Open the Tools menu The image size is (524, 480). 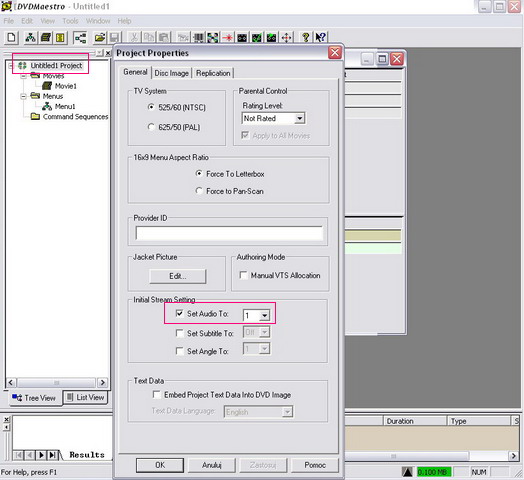[x=70, y=21]
